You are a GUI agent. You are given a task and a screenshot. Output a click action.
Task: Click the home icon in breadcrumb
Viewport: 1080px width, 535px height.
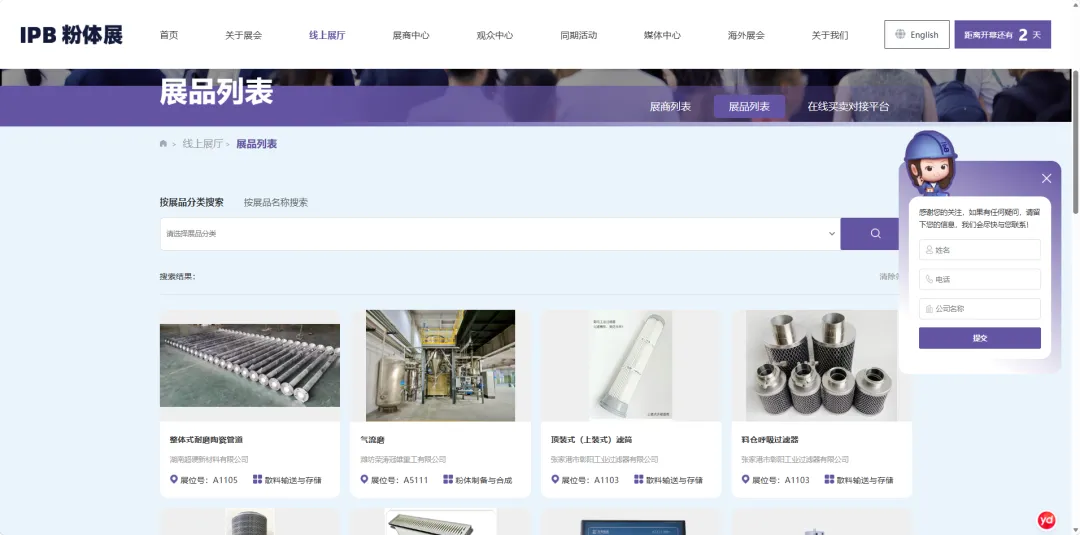(163, 144)
